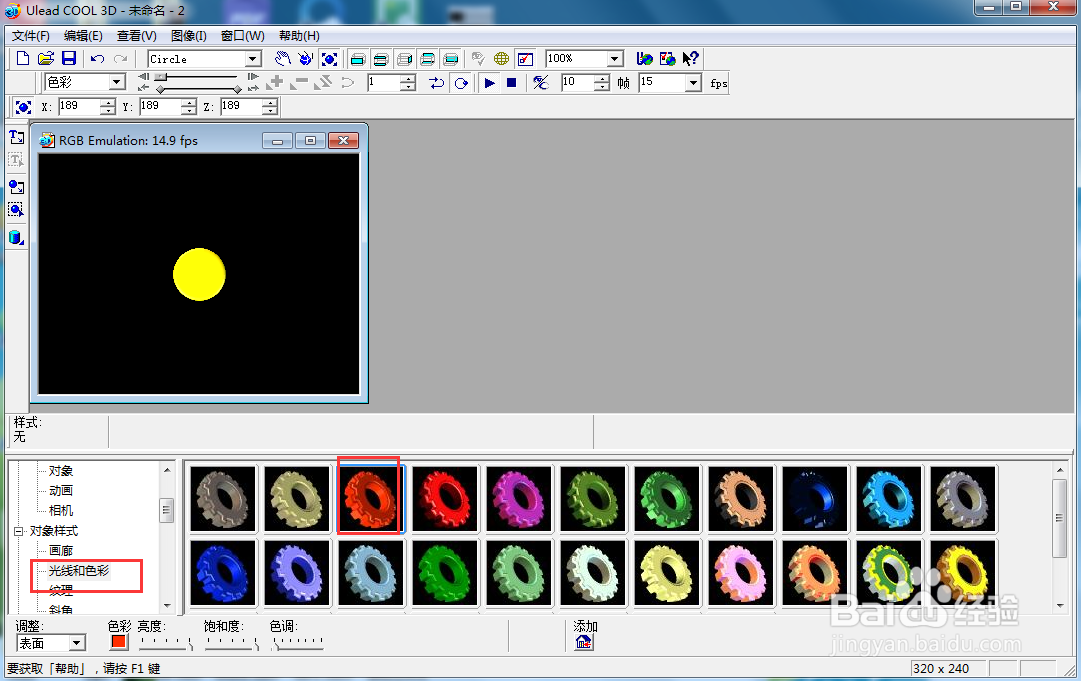Open the 调整 dropdown showing 表面
This screenshot has height=681, width=1081.
click(x=77, y=643)
